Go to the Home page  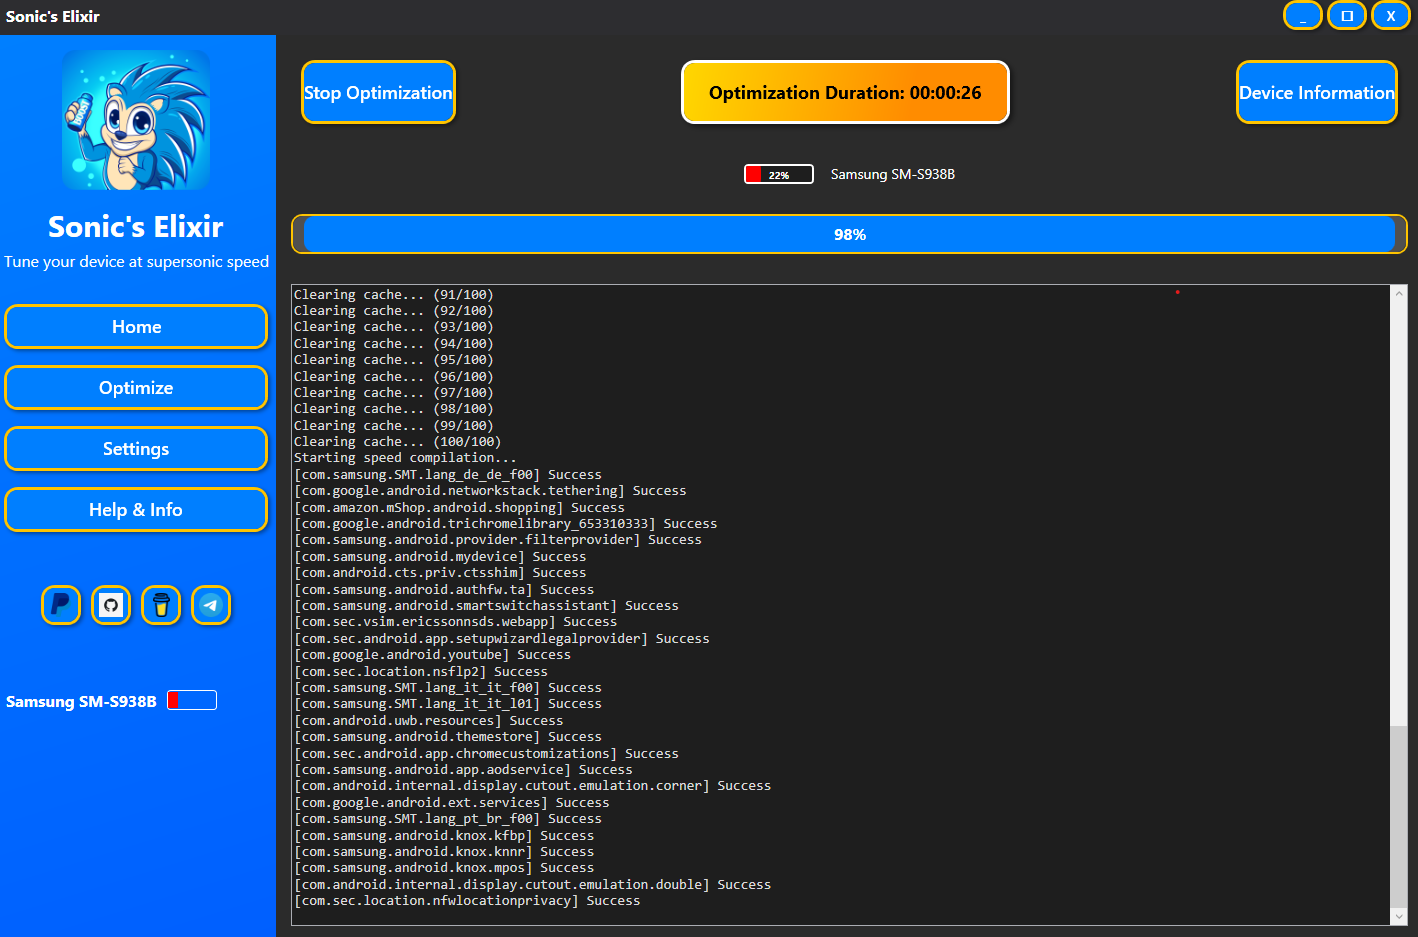click(136, 327)
